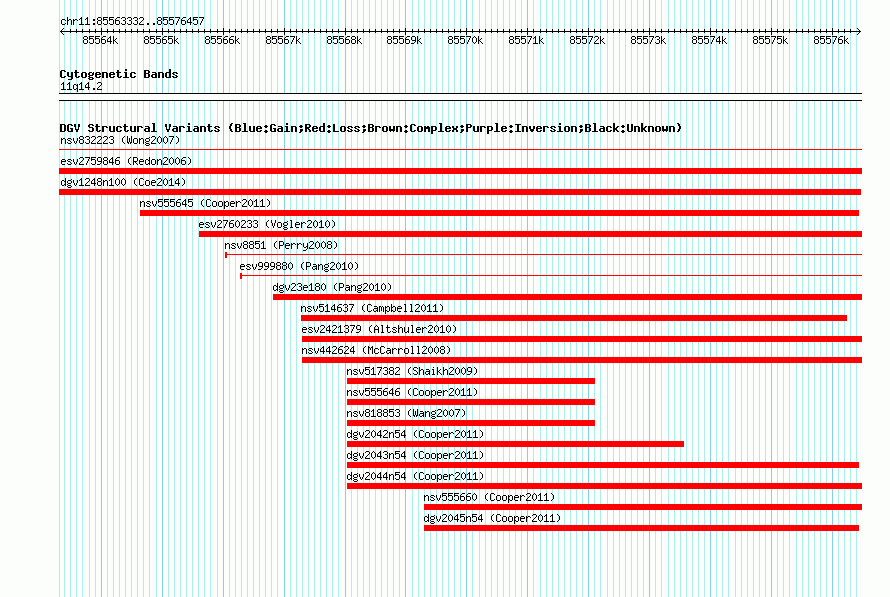Select the nsv517382 (Shaikh2009) label

412,371
